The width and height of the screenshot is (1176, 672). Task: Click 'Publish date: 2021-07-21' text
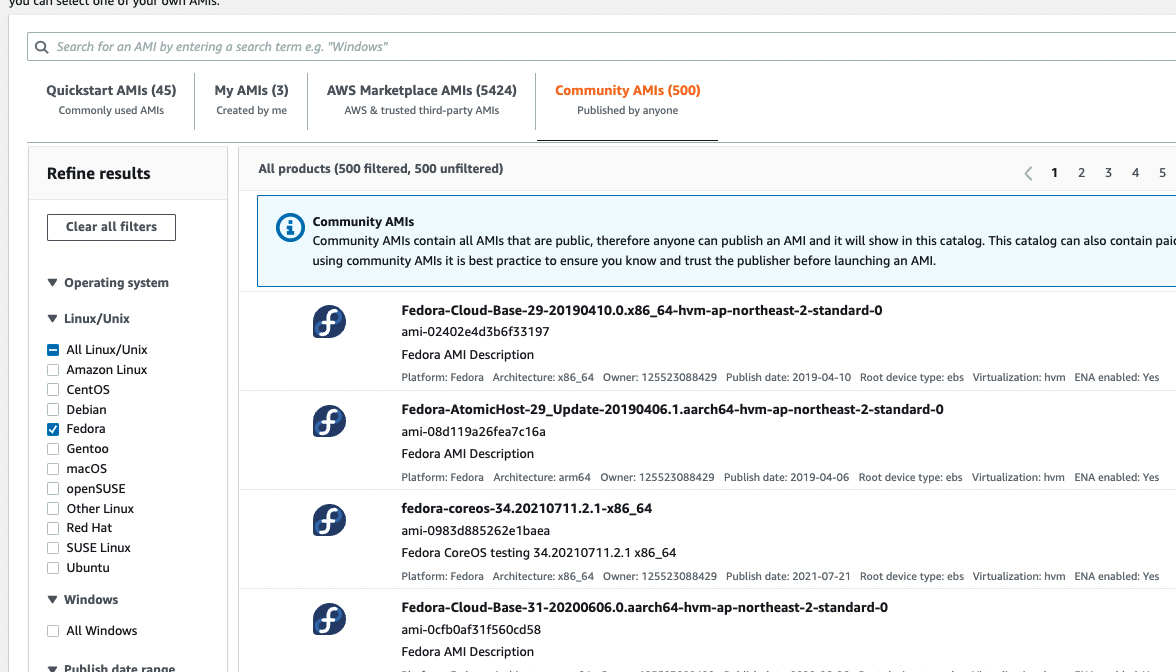pyautogui.click(x=788, y=576)
